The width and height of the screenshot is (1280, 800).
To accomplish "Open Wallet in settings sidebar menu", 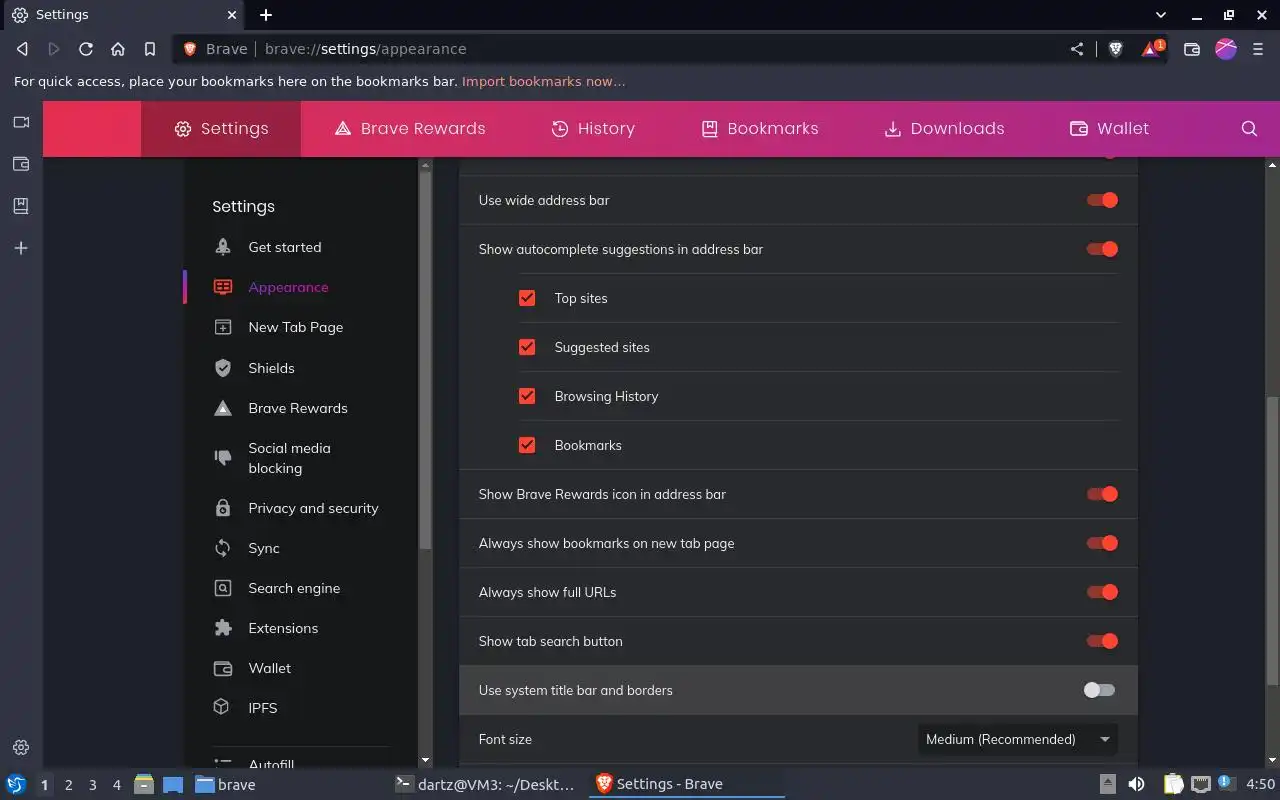I will (270, 668).
